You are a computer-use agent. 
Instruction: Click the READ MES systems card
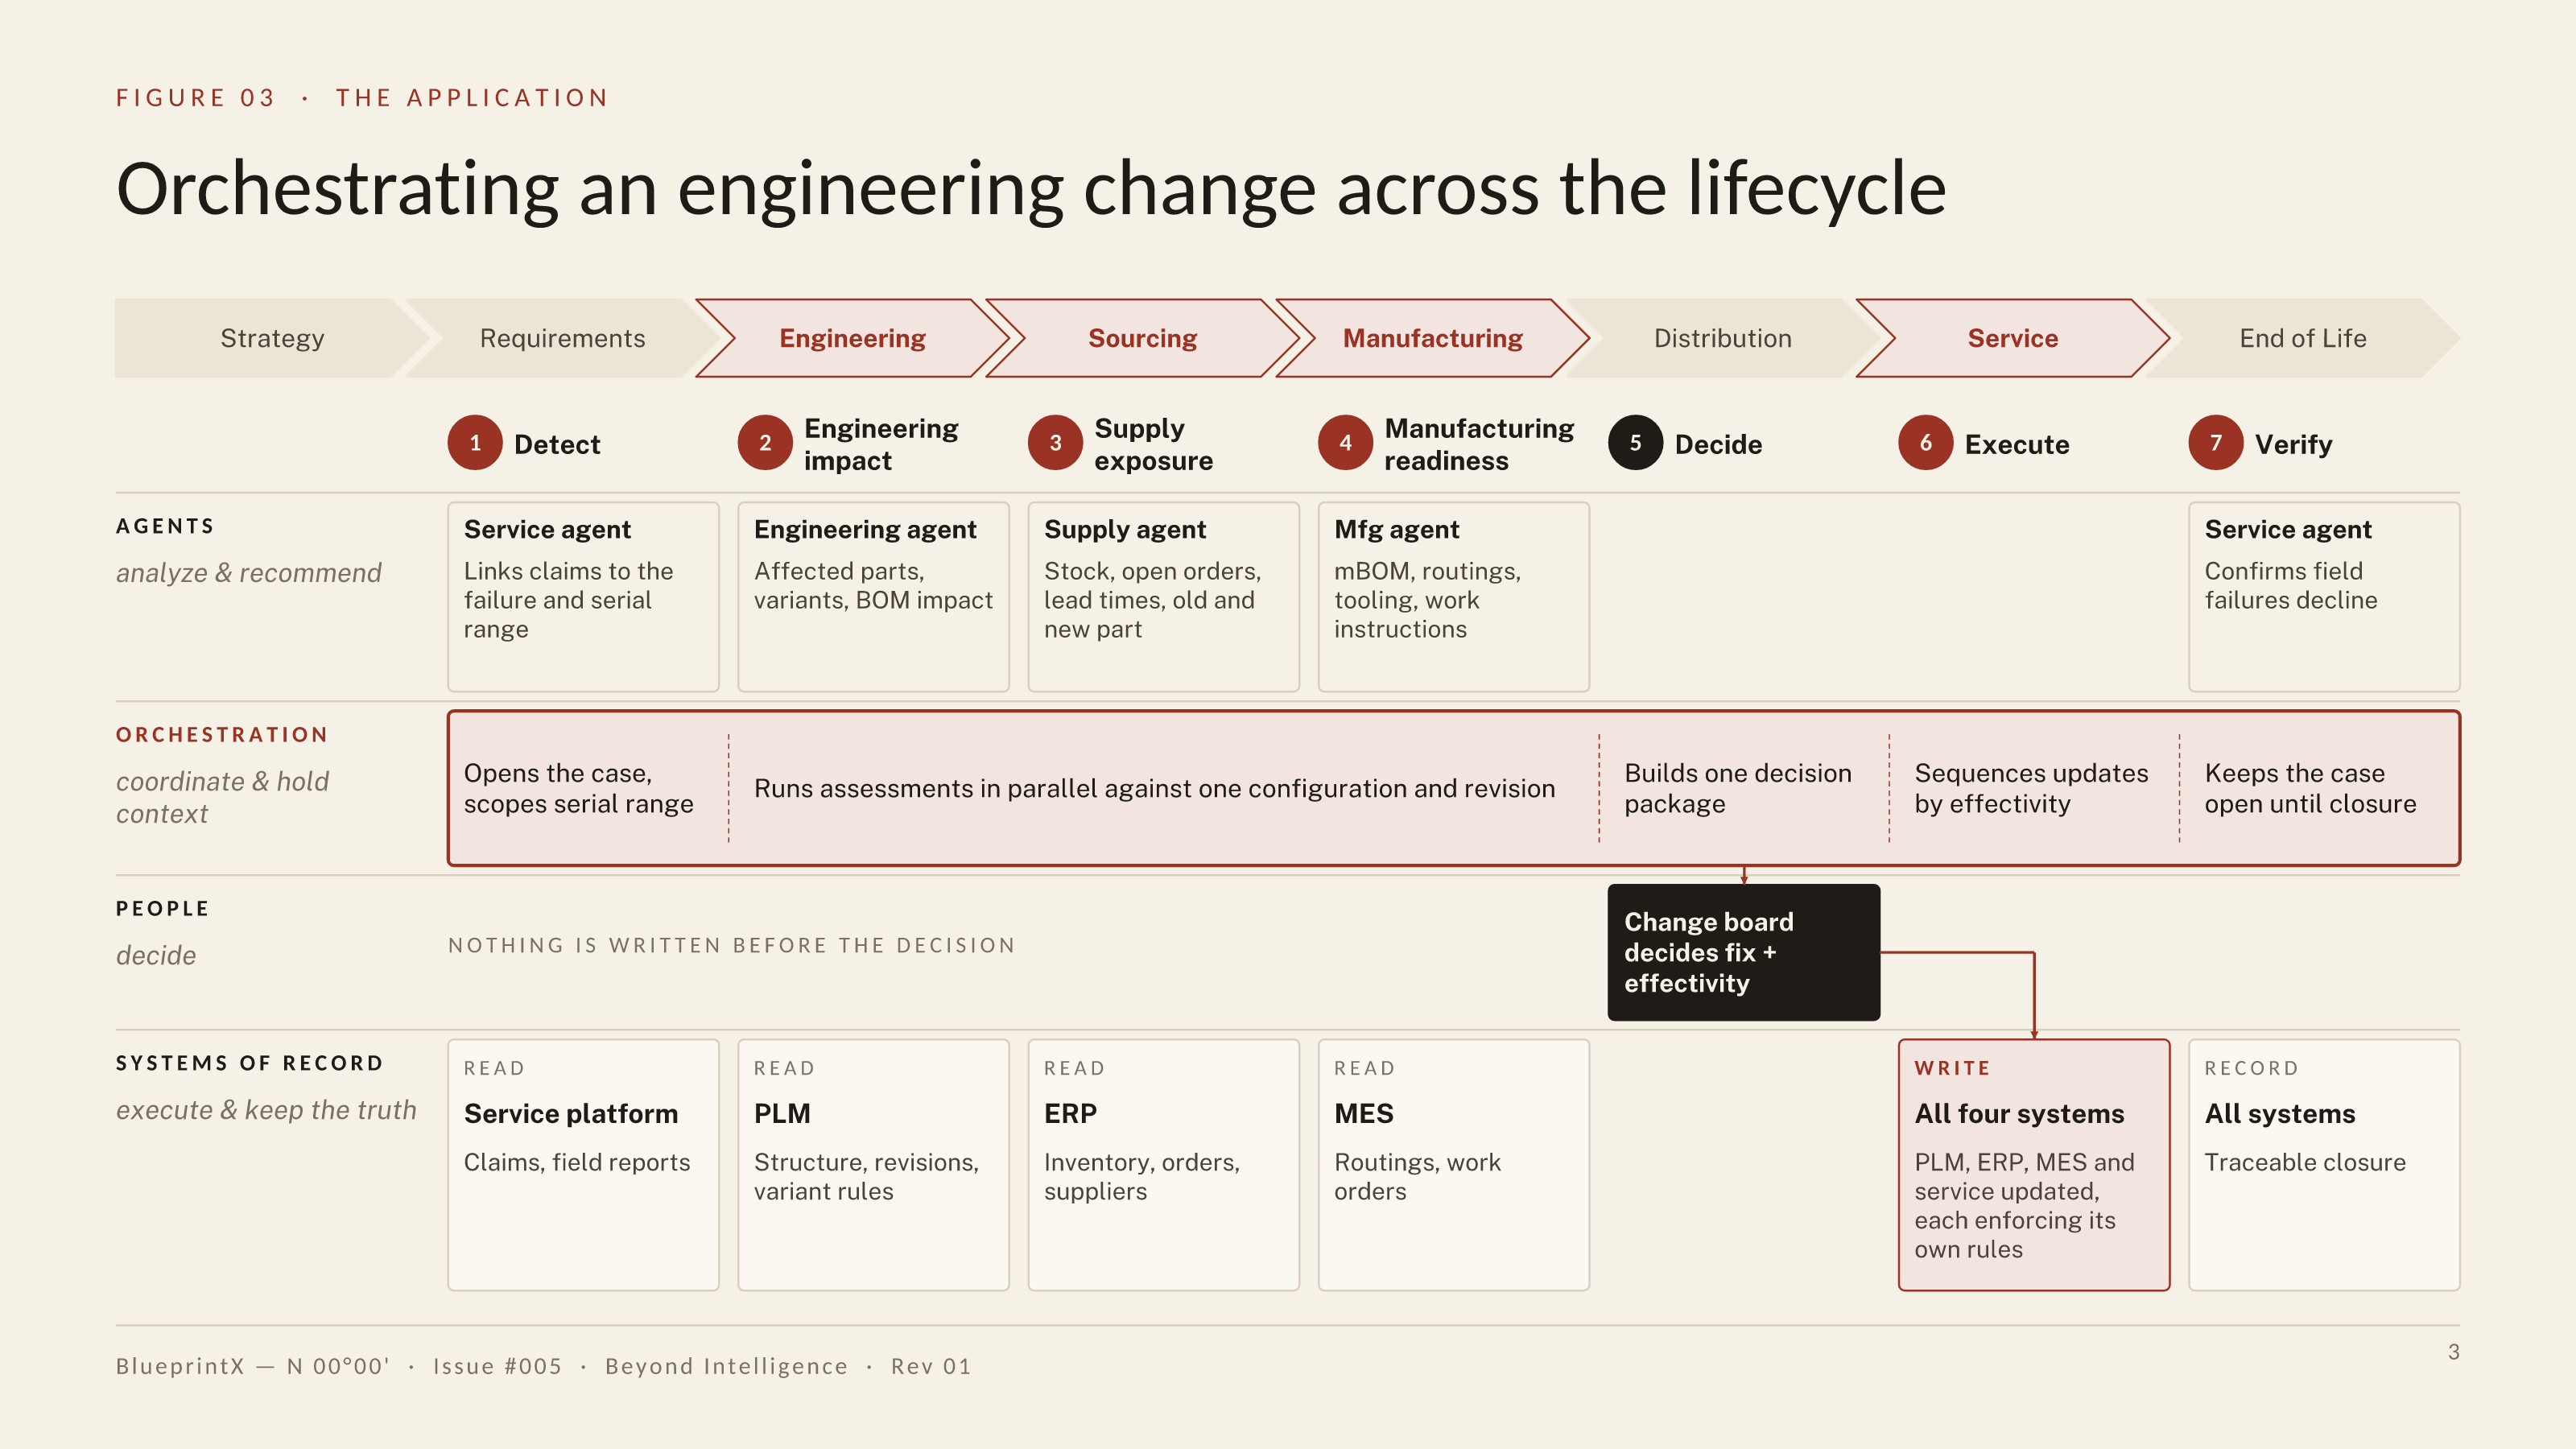coord(1453,1165)
